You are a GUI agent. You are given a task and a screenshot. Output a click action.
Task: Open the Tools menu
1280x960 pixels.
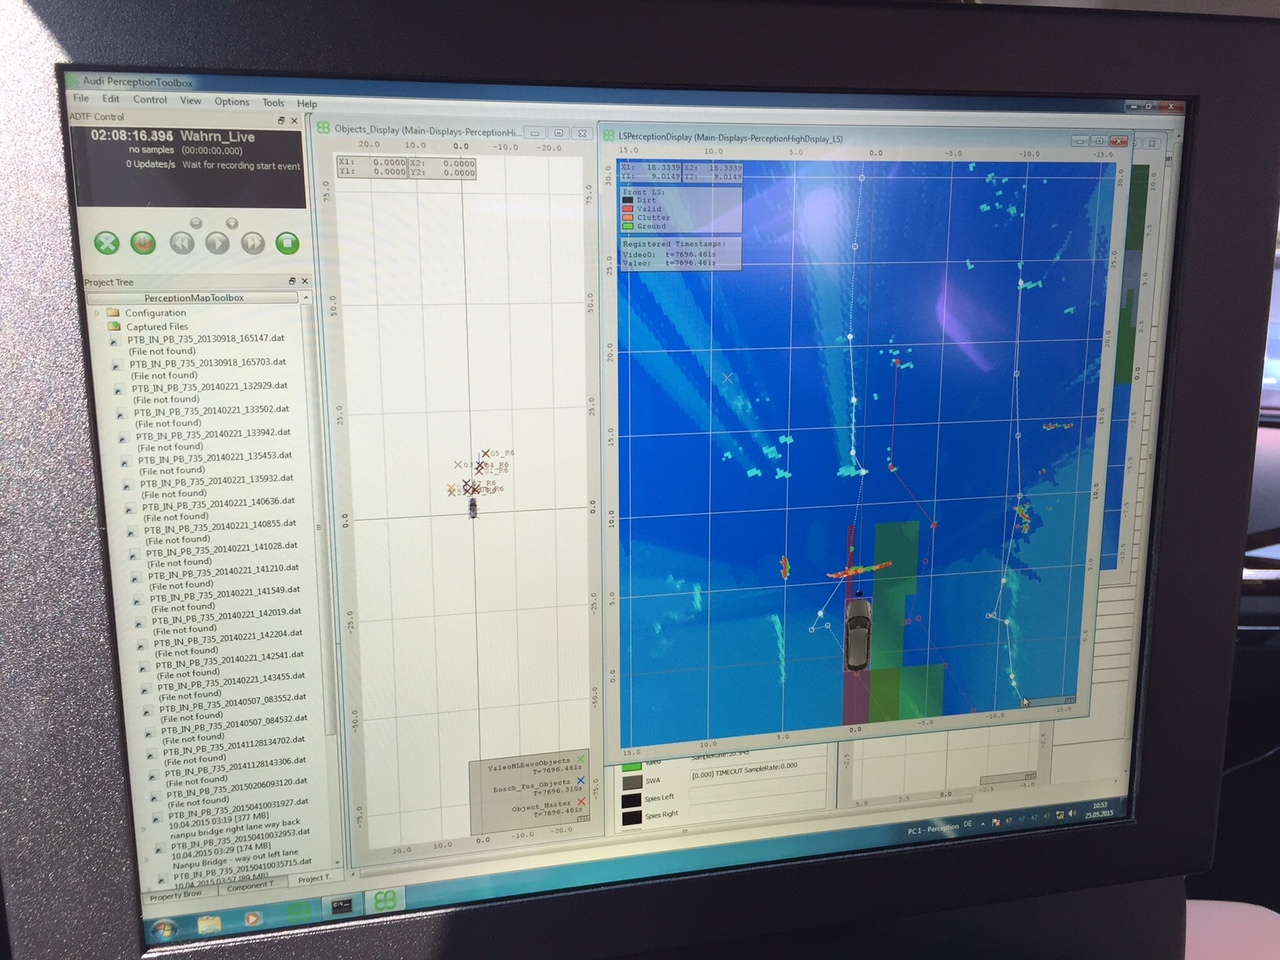point(273,103)
